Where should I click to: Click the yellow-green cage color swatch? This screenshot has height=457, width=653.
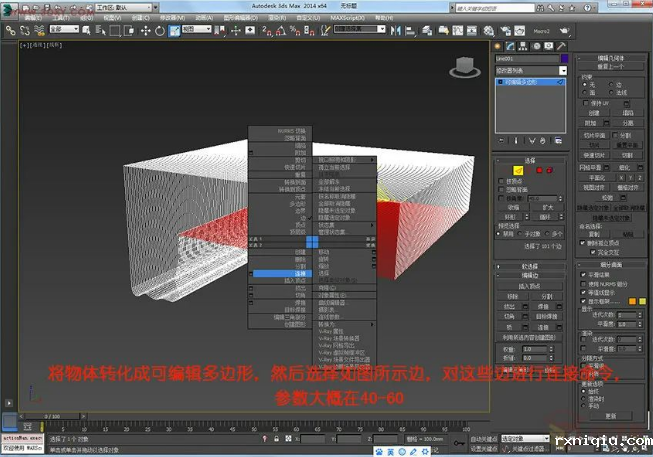642,301
